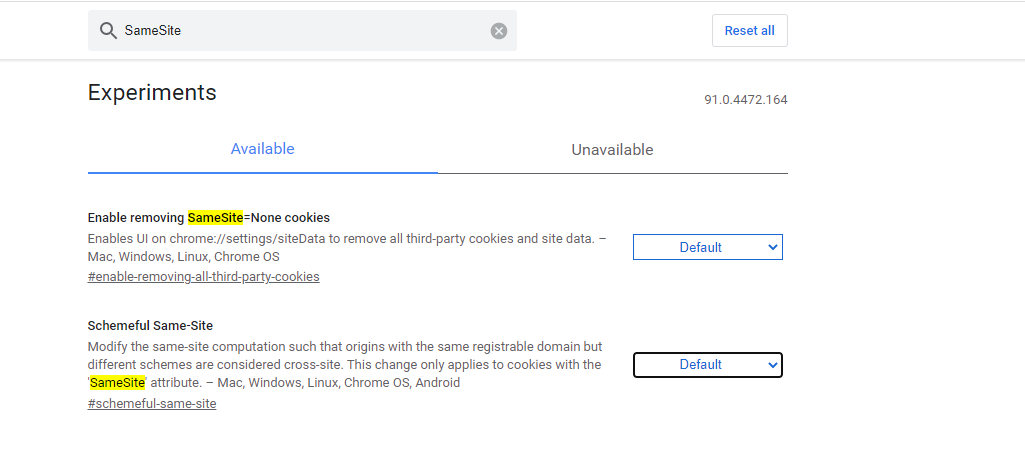Image resolution: width=1025 pixels, height=459 pixels.
Task: Focus the search flags input field
Action: pyautogui.click(x=300, y=31)
